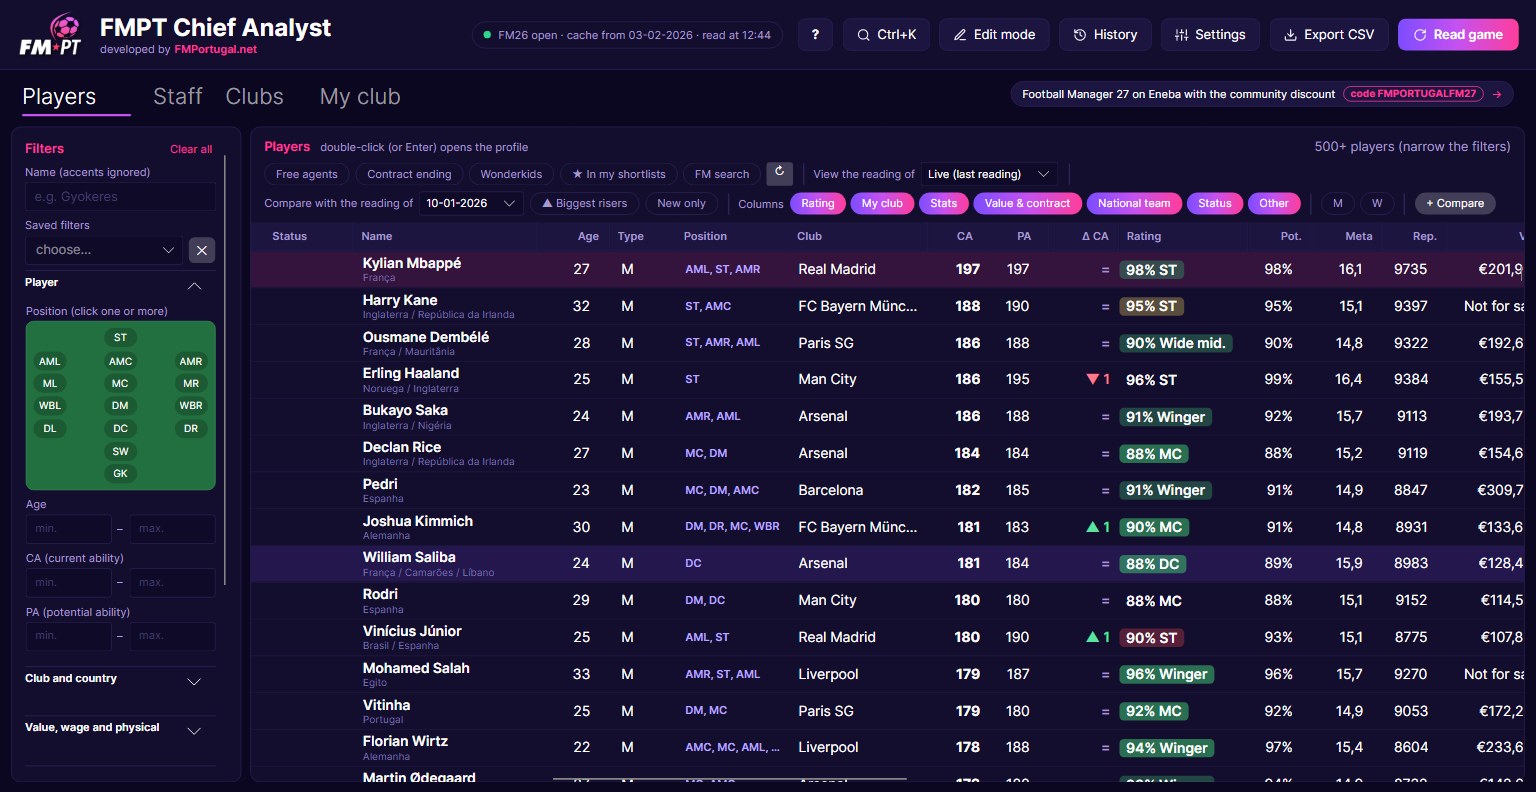Click the FM PT logo icon
Viewport: 1536px width, 792px height.
50,35
